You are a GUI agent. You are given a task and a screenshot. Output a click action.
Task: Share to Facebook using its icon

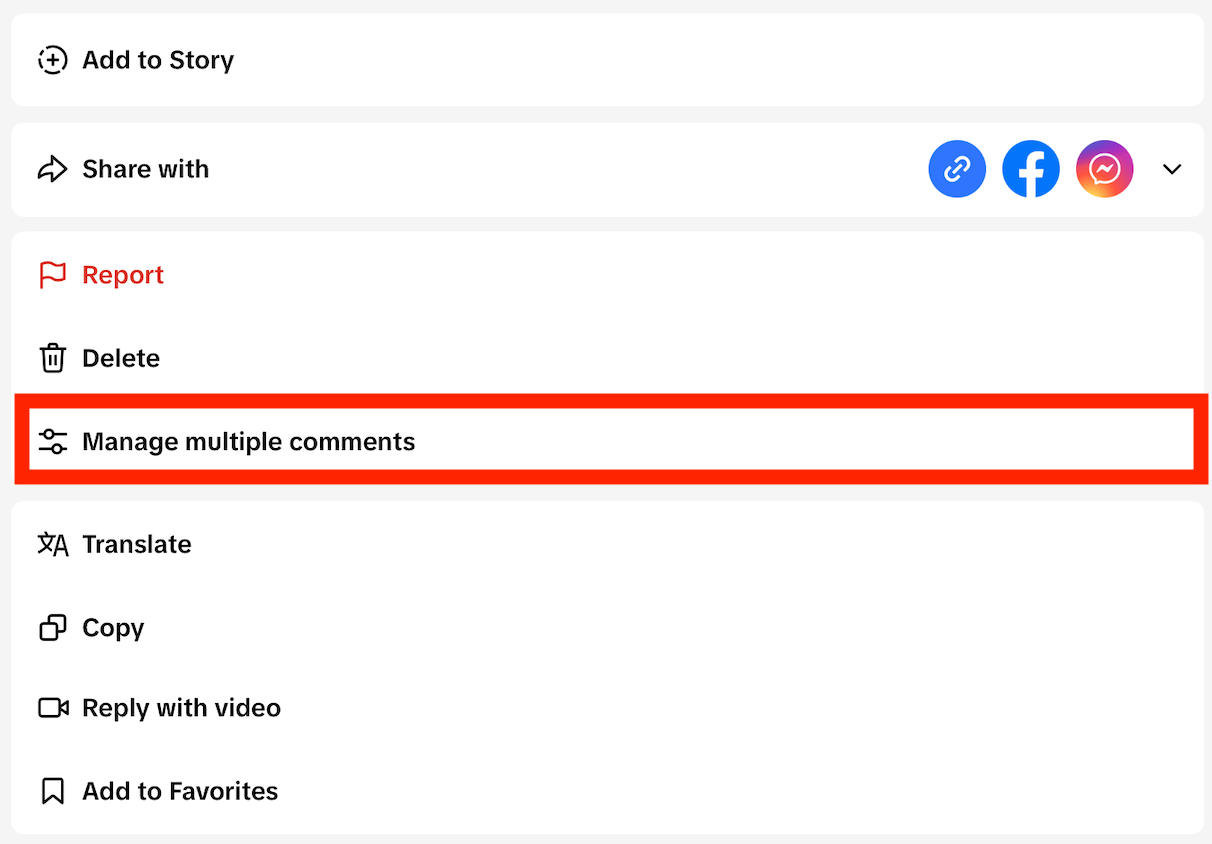click(x=1031, y=169)
